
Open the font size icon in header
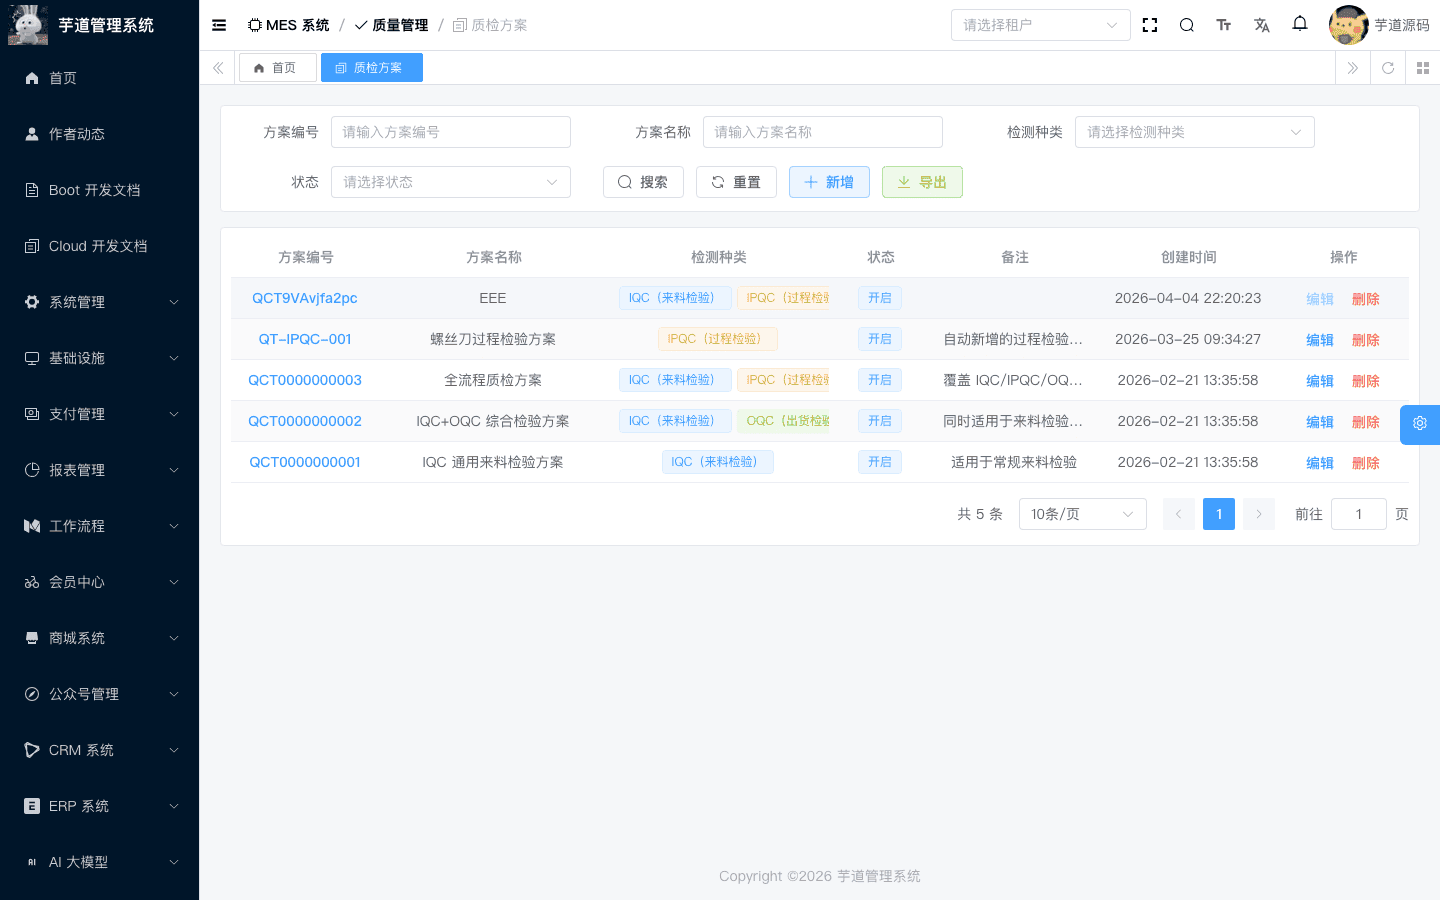pyautogui.click(x=1224, y=24)
